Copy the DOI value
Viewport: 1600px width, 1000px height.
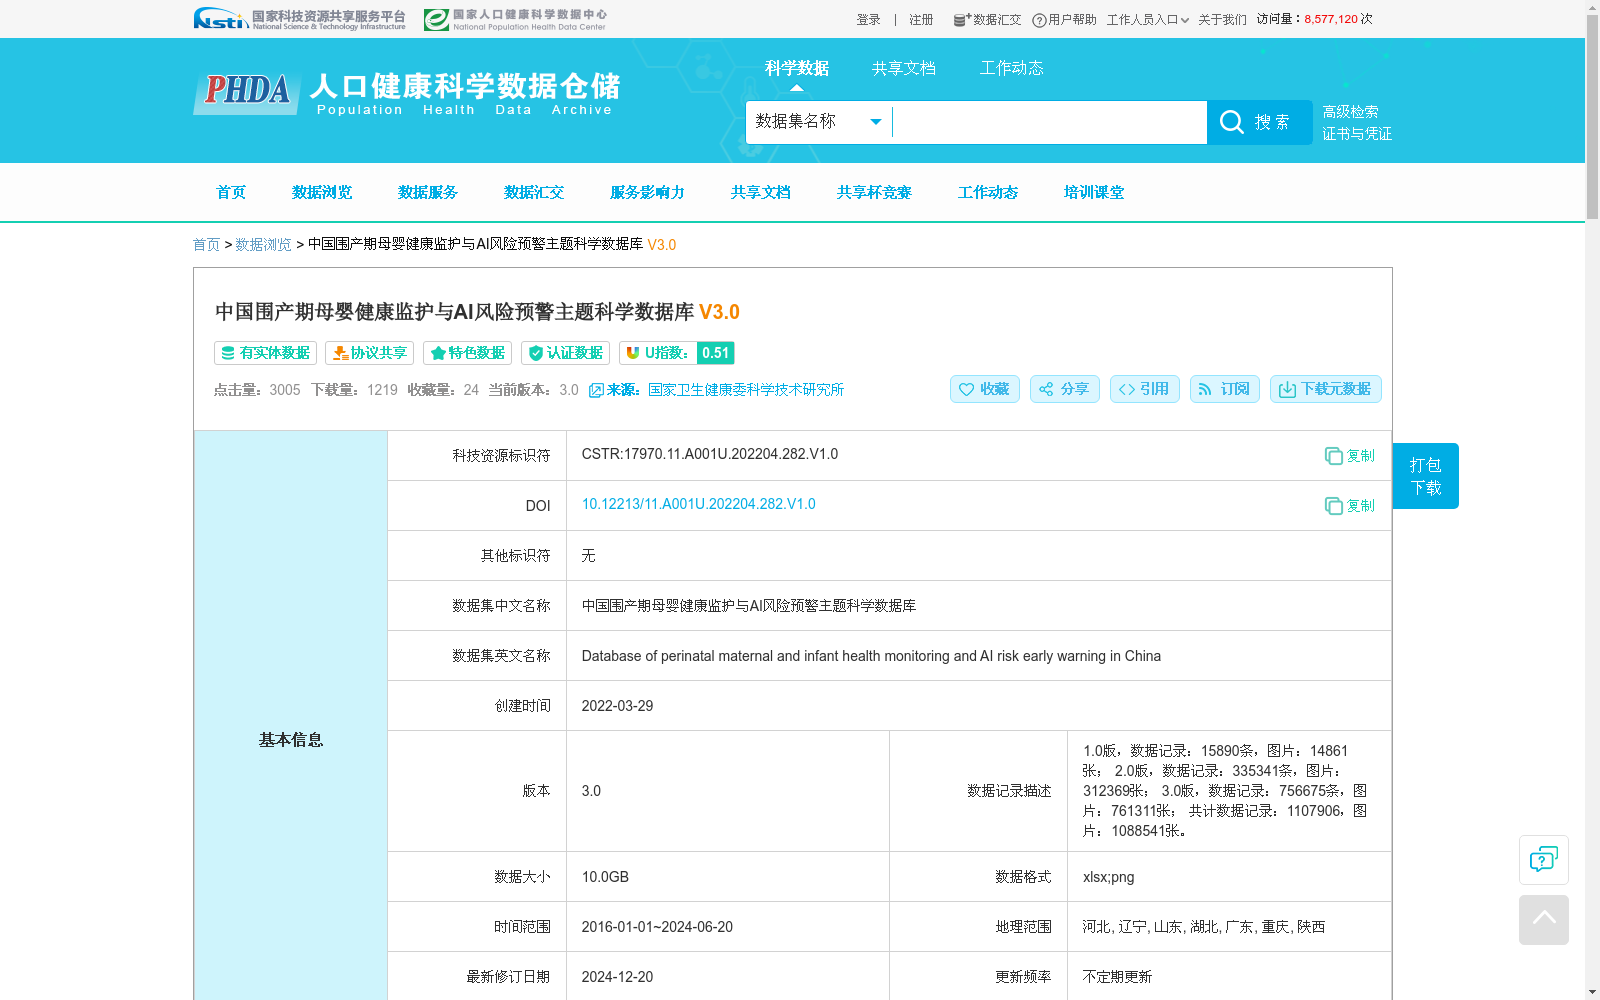point(1349,506)
